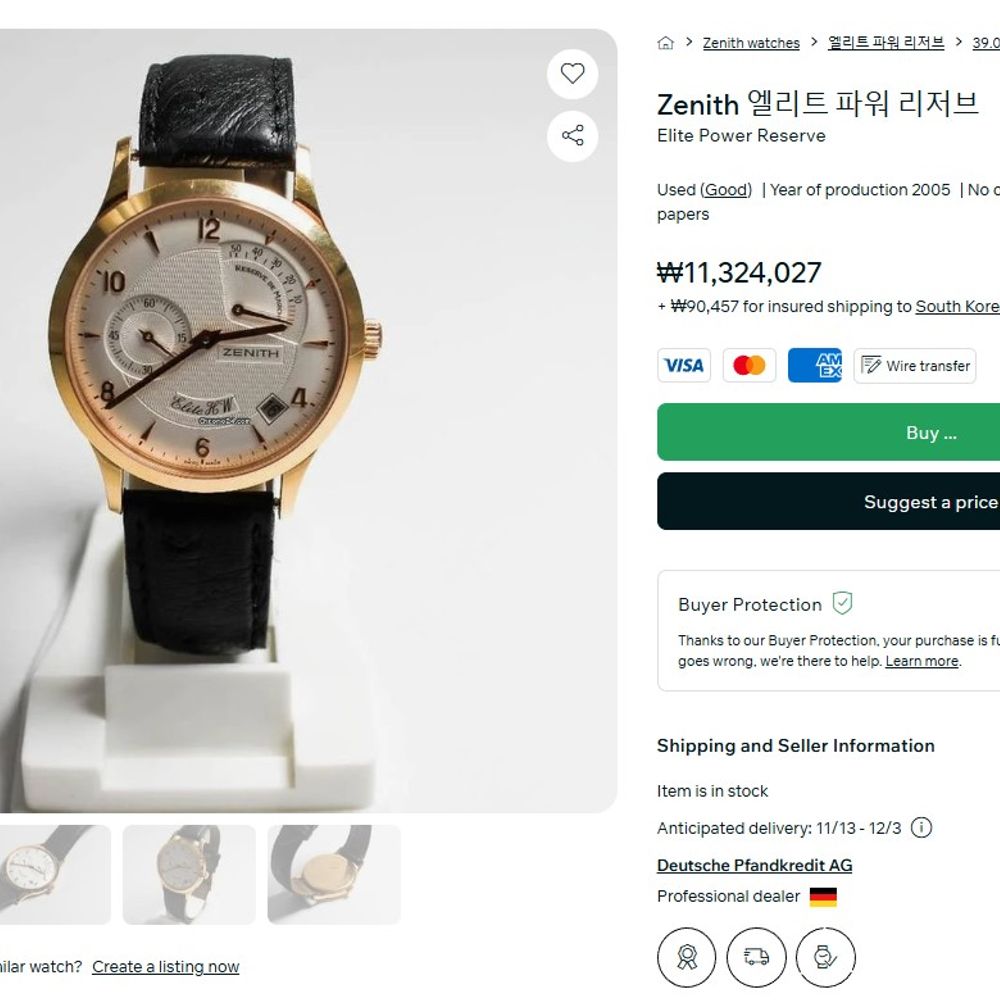Click the delivery truck badge icon
Screen dimensions: 1000x1000
point(756,957)
